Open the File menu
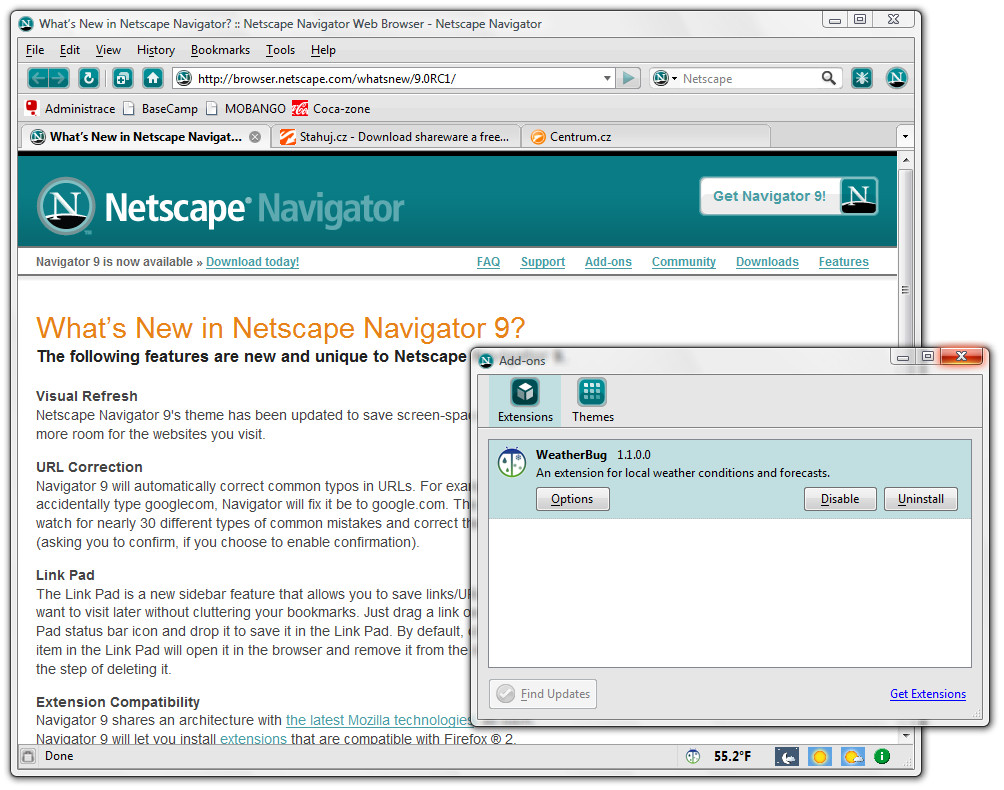Image resolution: width=1004 pixels, height=790 pixels. 35,50
